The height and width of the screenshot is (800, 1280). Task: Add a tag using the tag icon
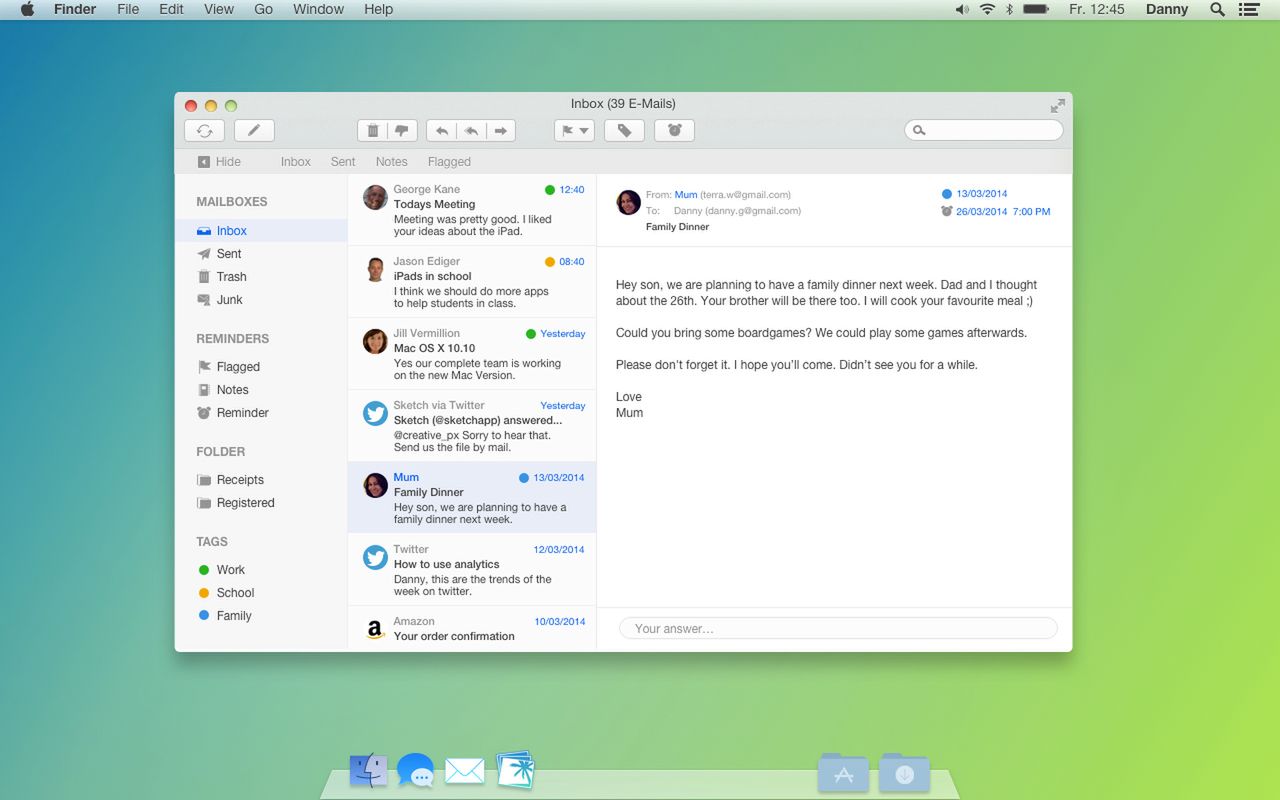pyautogui.click(x=624, y=131)
